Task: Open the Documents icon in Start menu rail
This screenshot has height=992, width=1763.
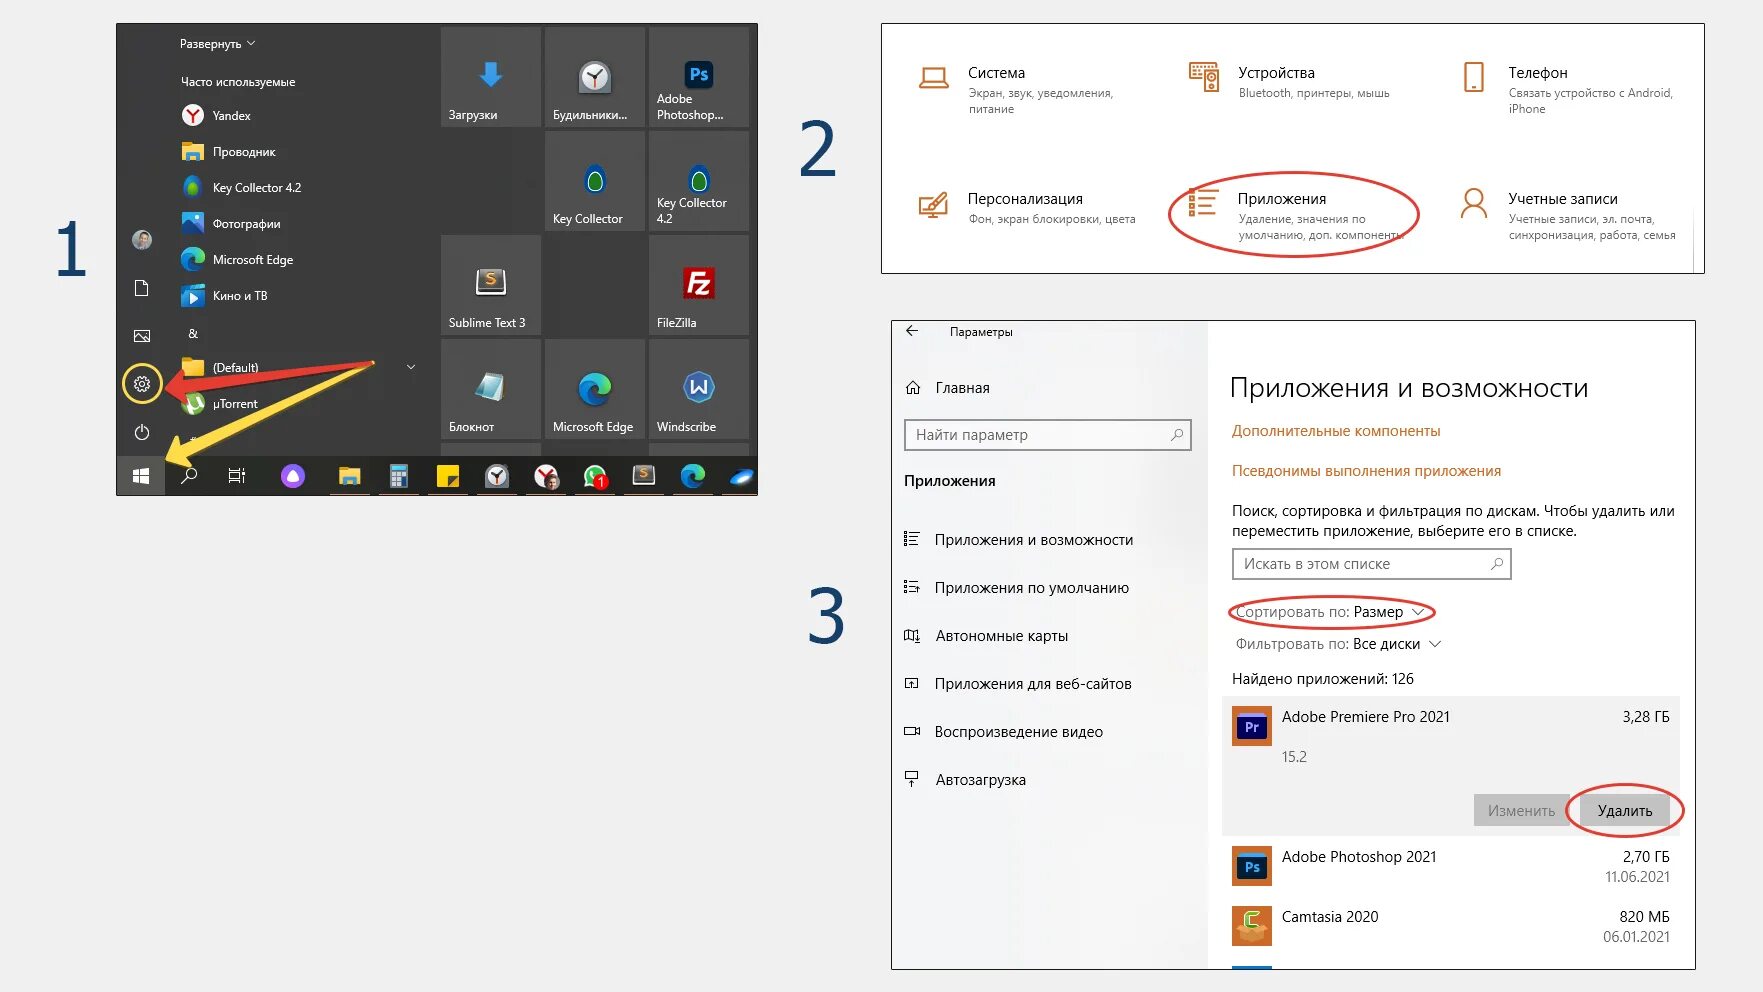Action: [x=142, y=288]
